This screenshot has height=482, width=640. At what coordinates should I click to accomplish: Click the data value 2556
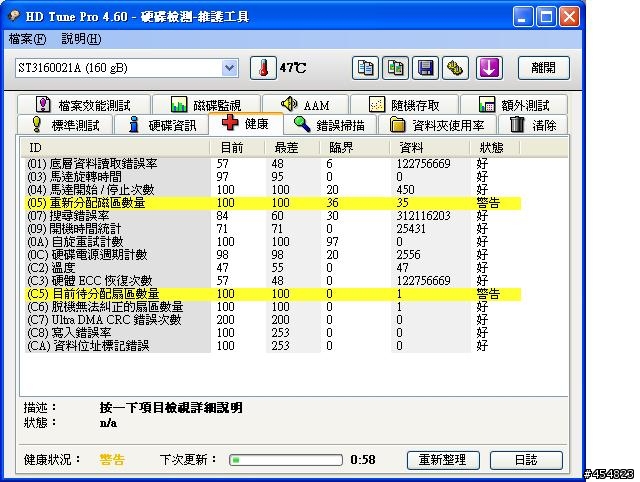tap(408, 255)
